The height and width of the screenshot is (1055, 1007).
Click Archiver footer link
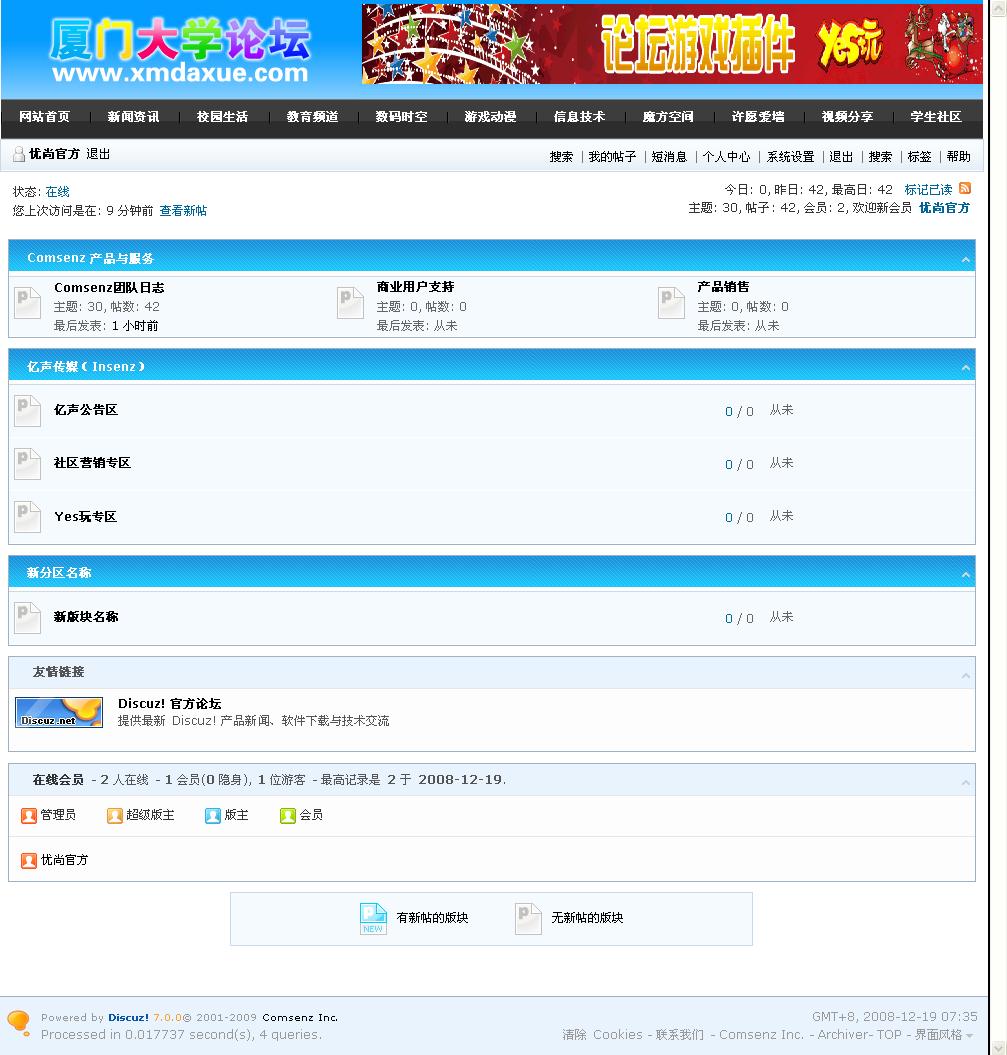tap(844, 1035)
